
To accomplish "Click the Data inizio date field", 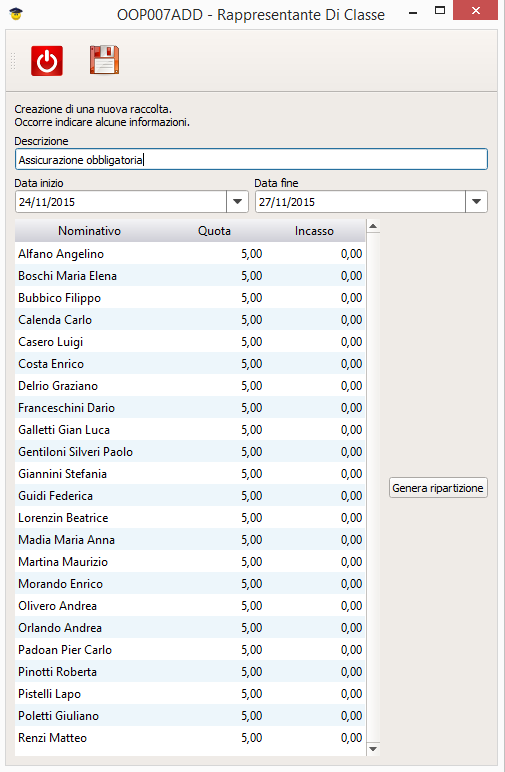I will point(121,202).
